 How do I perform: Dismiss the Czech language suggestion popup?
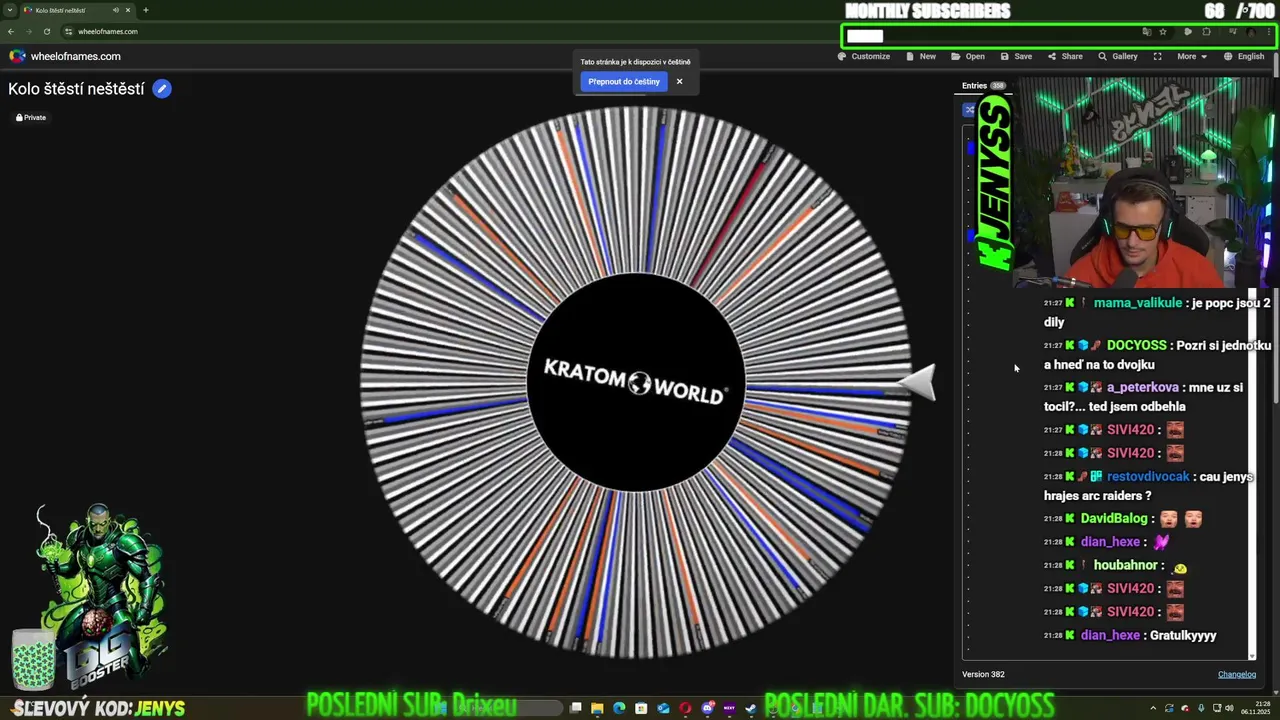coord(679,82)
